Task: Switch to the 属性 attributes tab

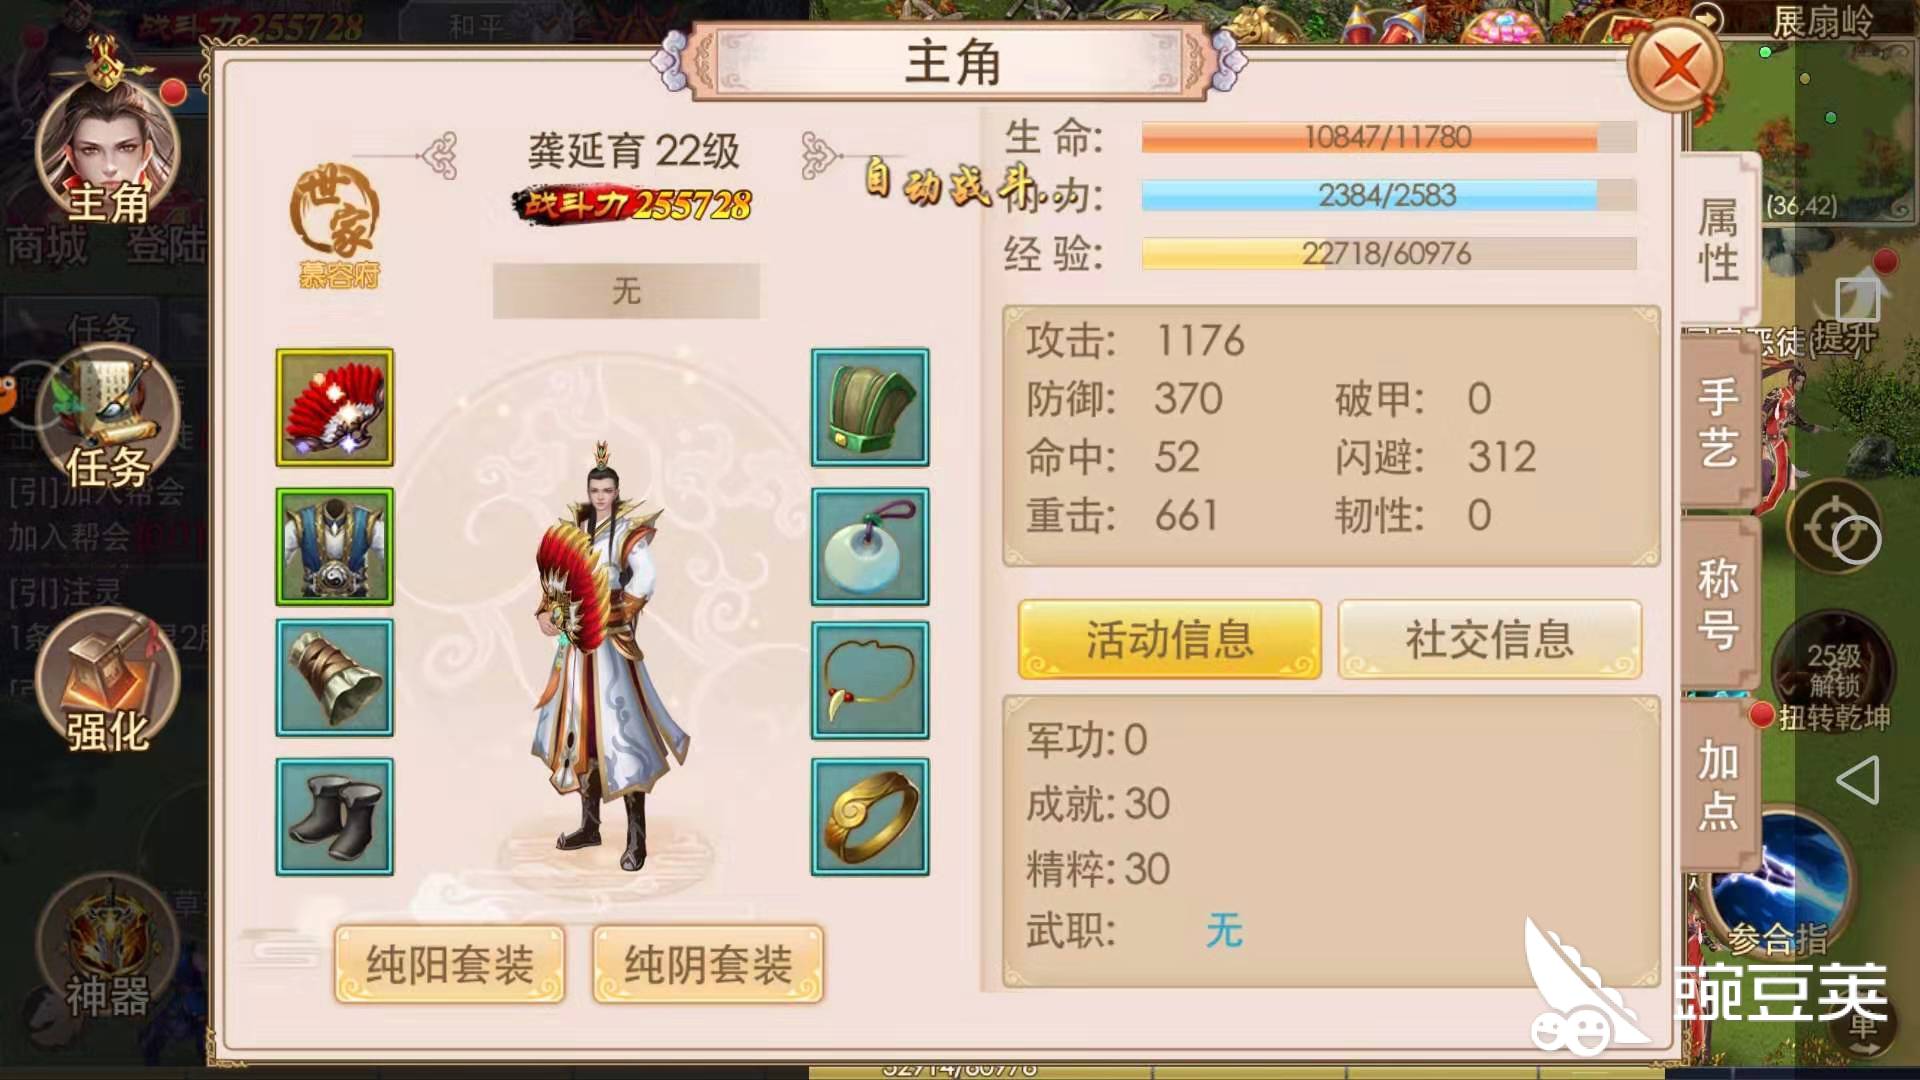Action: (1719, 240)
